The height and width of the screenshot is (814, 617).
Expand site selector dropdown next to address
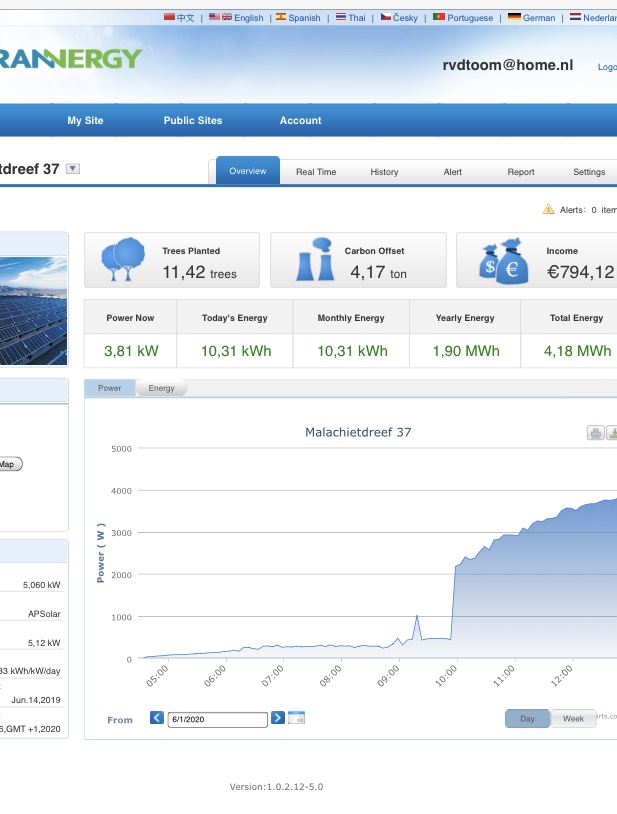coord(72,169)
